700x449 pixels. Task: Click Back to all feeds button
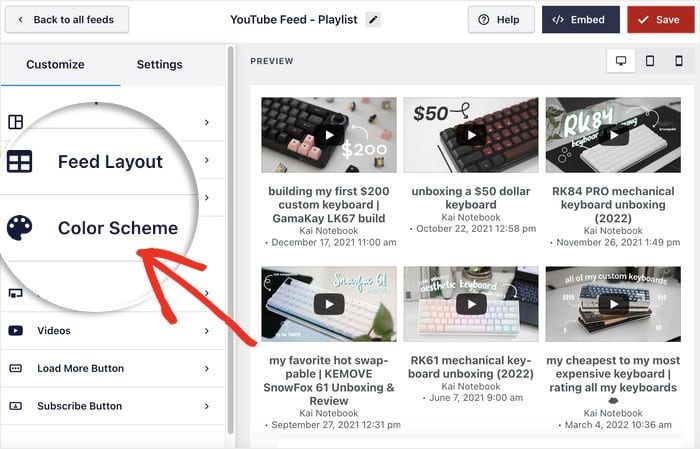[x=66, y=19]
